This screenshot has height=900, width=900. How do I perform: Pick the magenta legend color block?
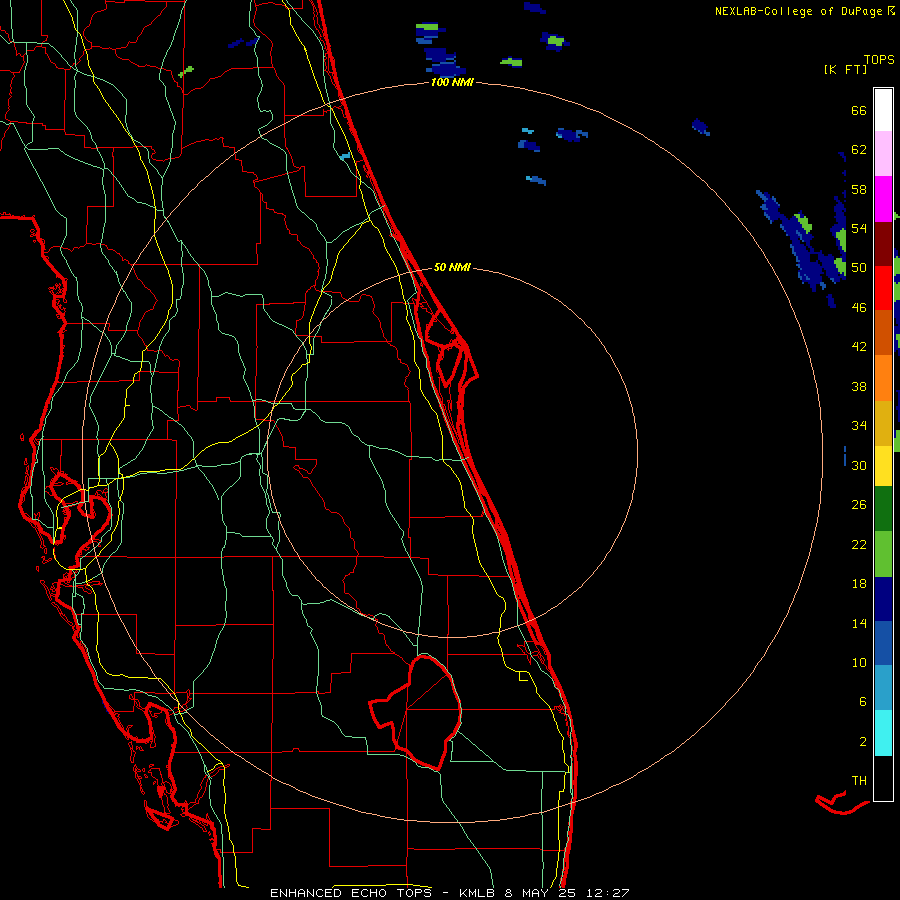883,199
